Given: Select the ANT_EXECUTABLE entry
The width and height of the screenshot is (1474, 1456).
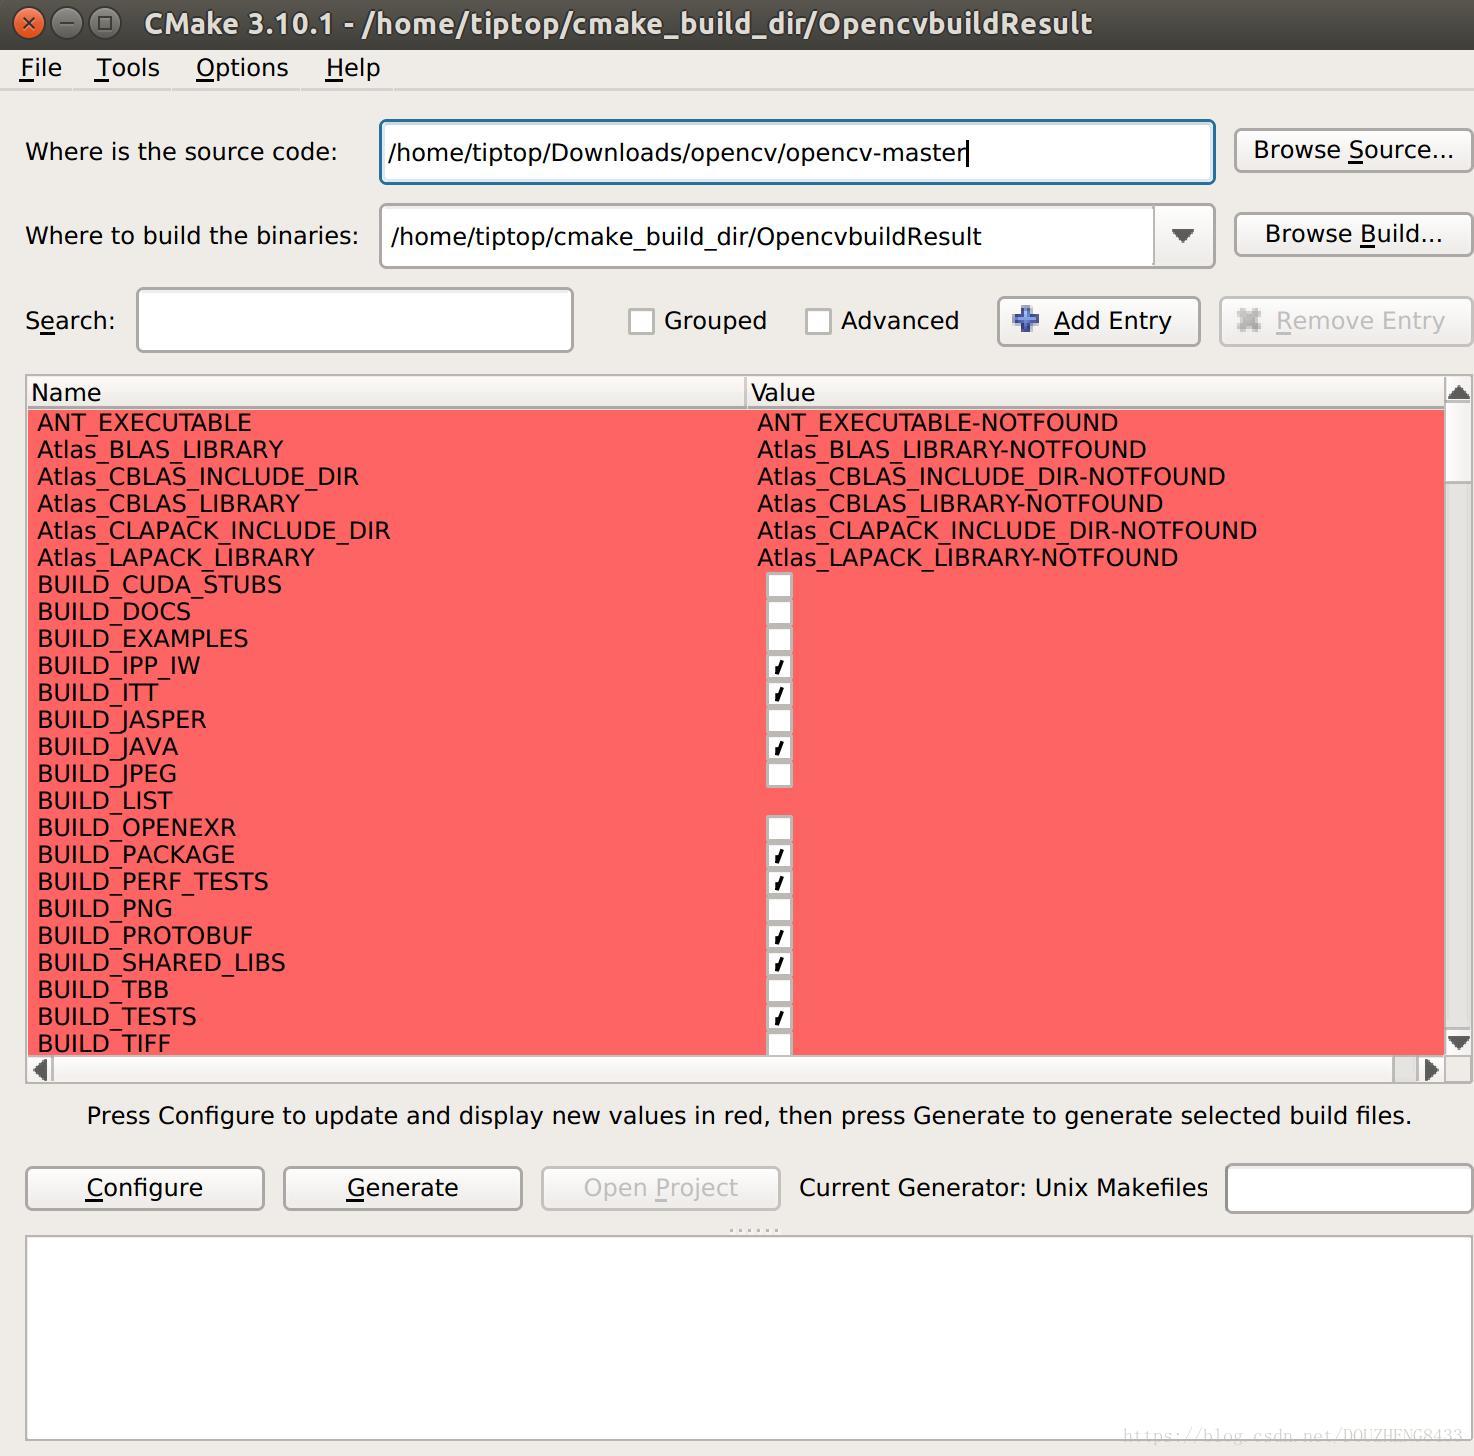Looking at the screenshot, I should click(x=144, y=423).
